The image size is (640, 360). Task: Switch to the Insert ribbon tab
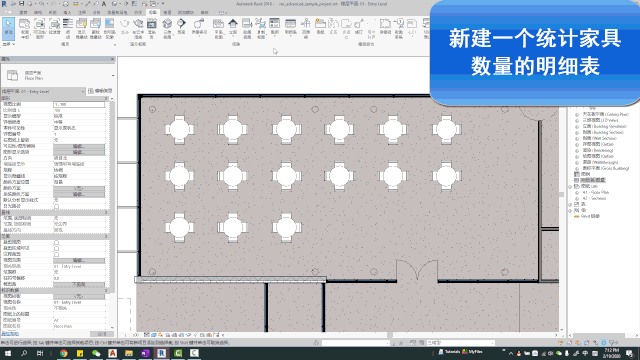tap(67, 13)
